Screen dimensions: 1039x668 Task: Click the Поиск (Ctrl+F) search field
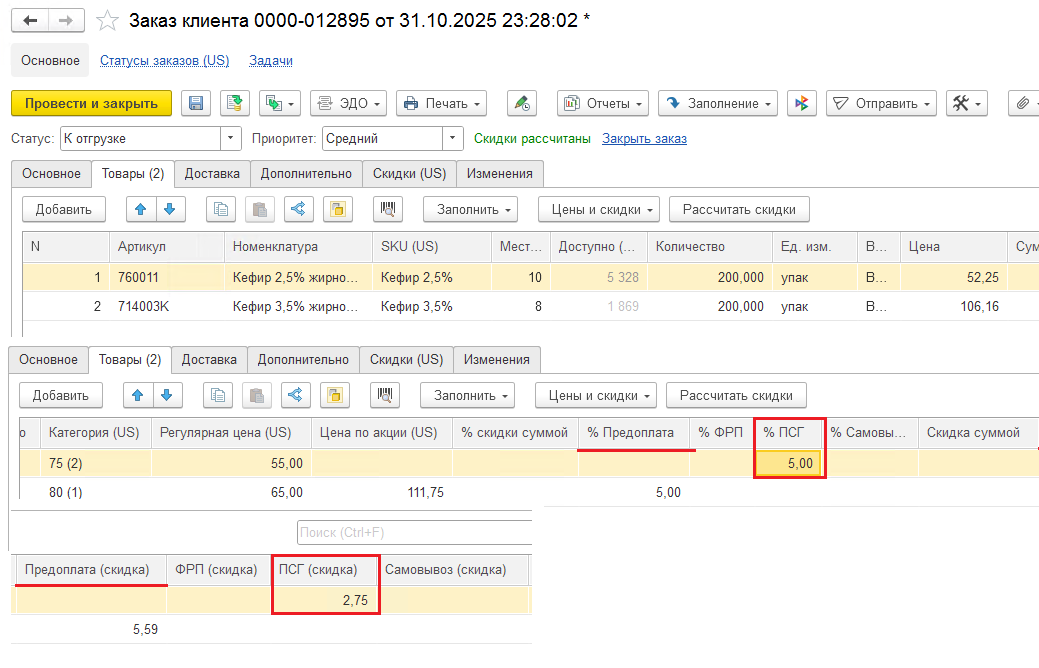414,531
